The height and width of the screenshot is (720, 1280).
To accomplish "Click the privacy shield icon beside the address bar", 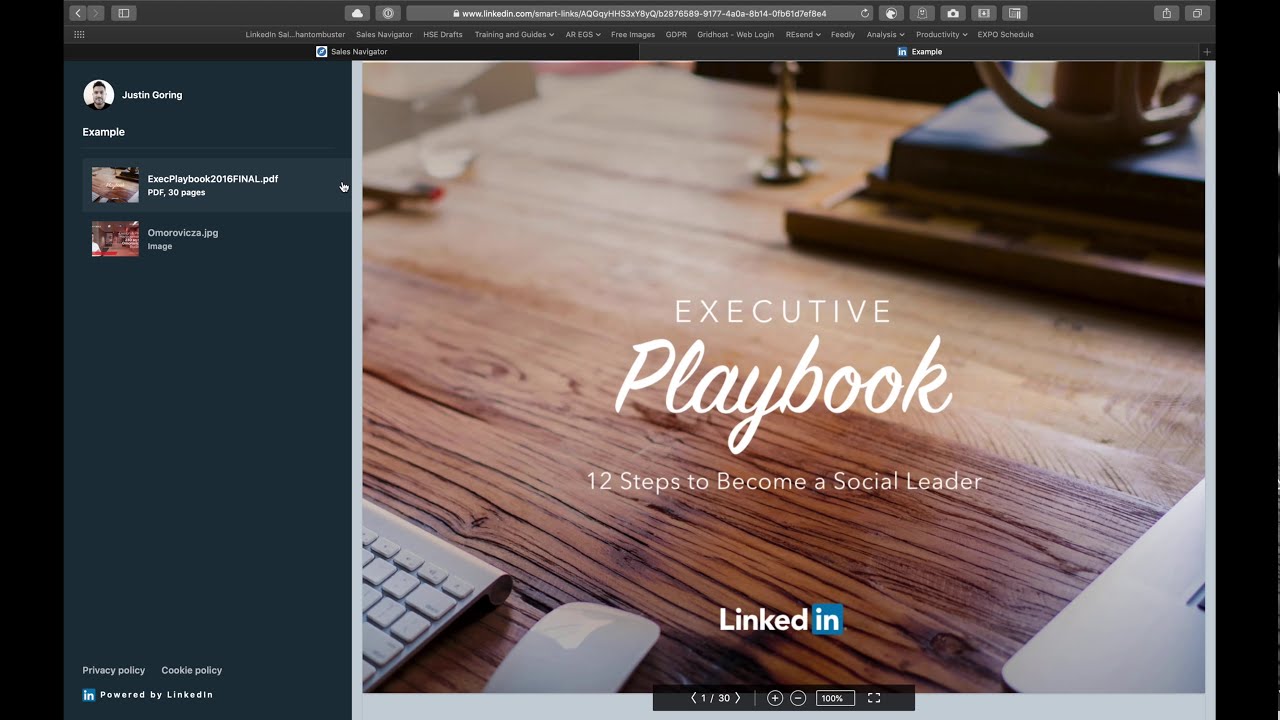I will point(388,13).
